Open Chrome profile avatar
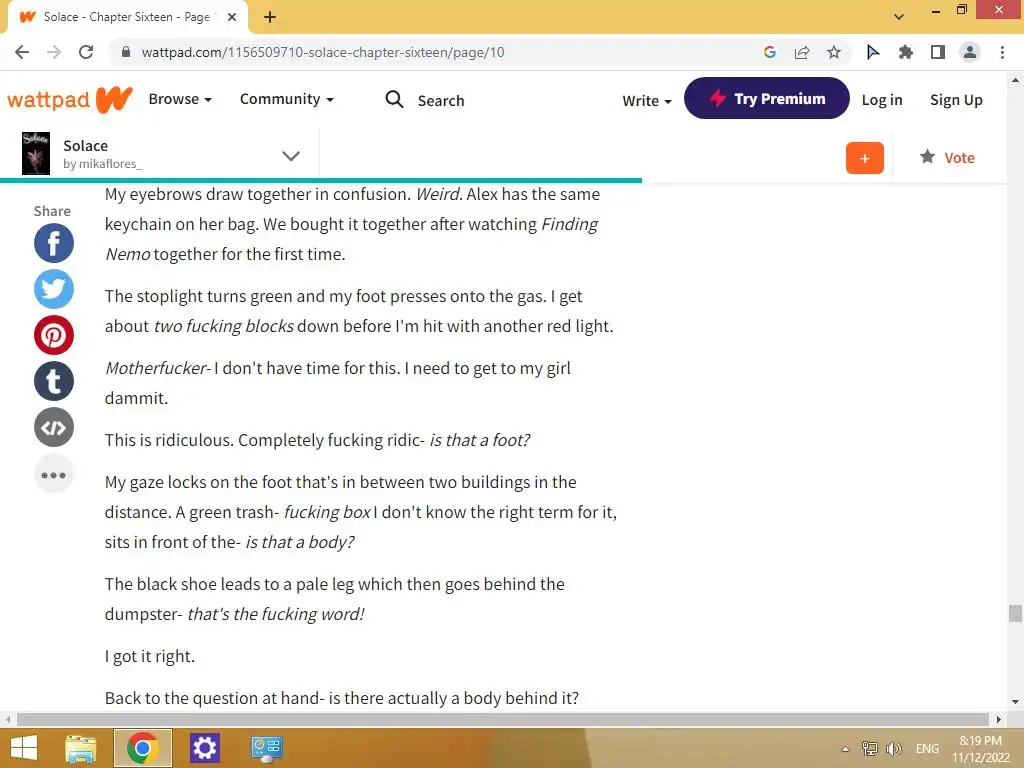 970,52
